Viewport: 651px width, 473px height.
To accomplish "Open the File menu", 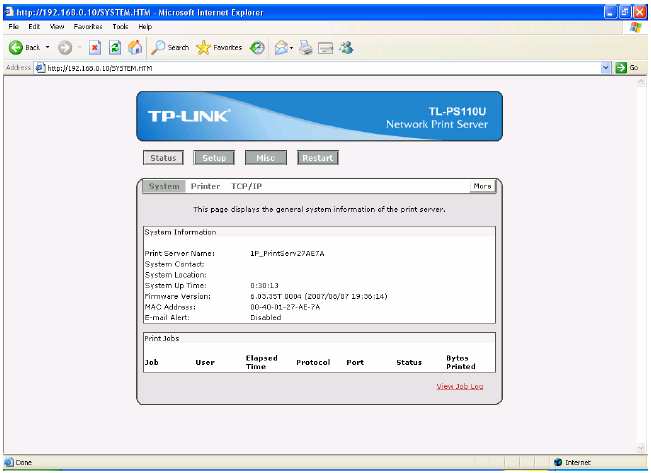I will (x=14, y=27).
